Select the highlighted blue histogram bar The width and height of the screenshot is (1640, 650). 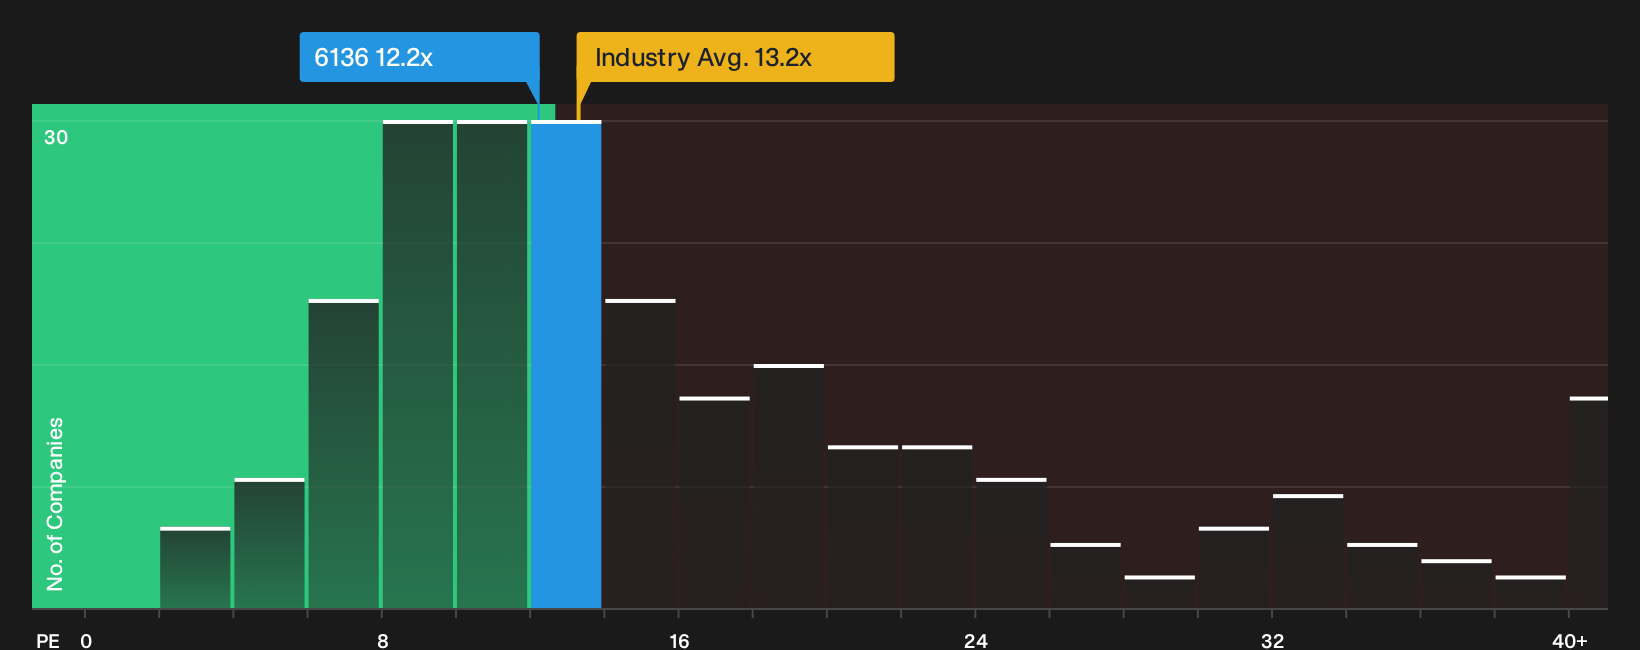pyautogui.click(x=566, y=365)
